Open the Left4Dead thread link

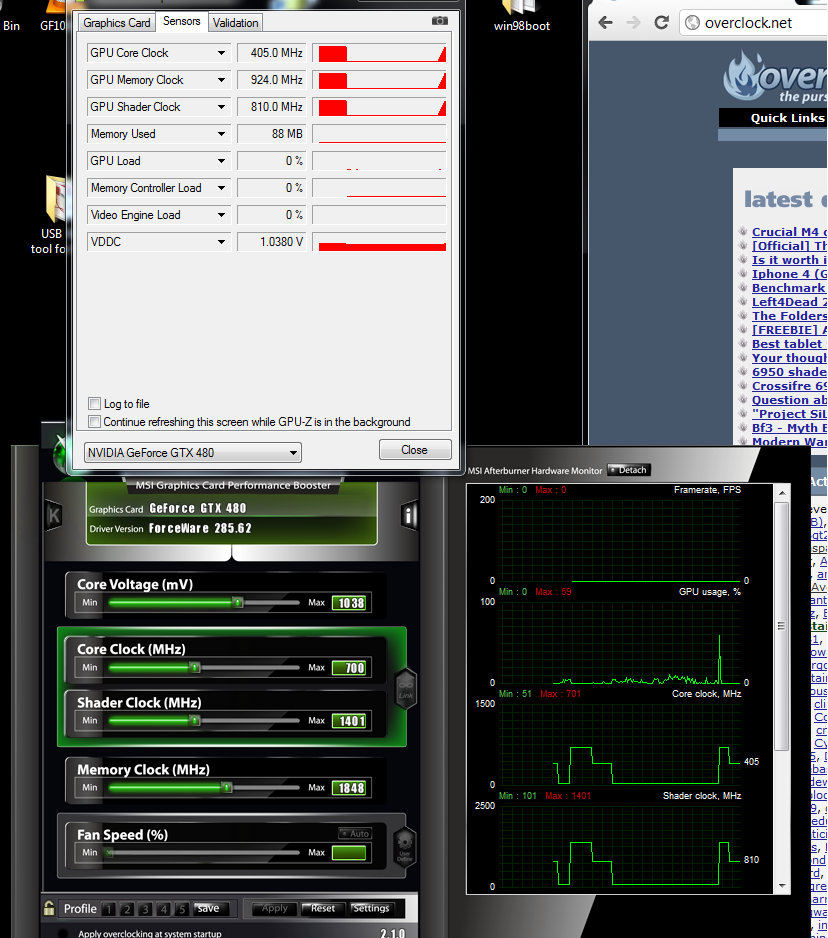tap(789, 302)
